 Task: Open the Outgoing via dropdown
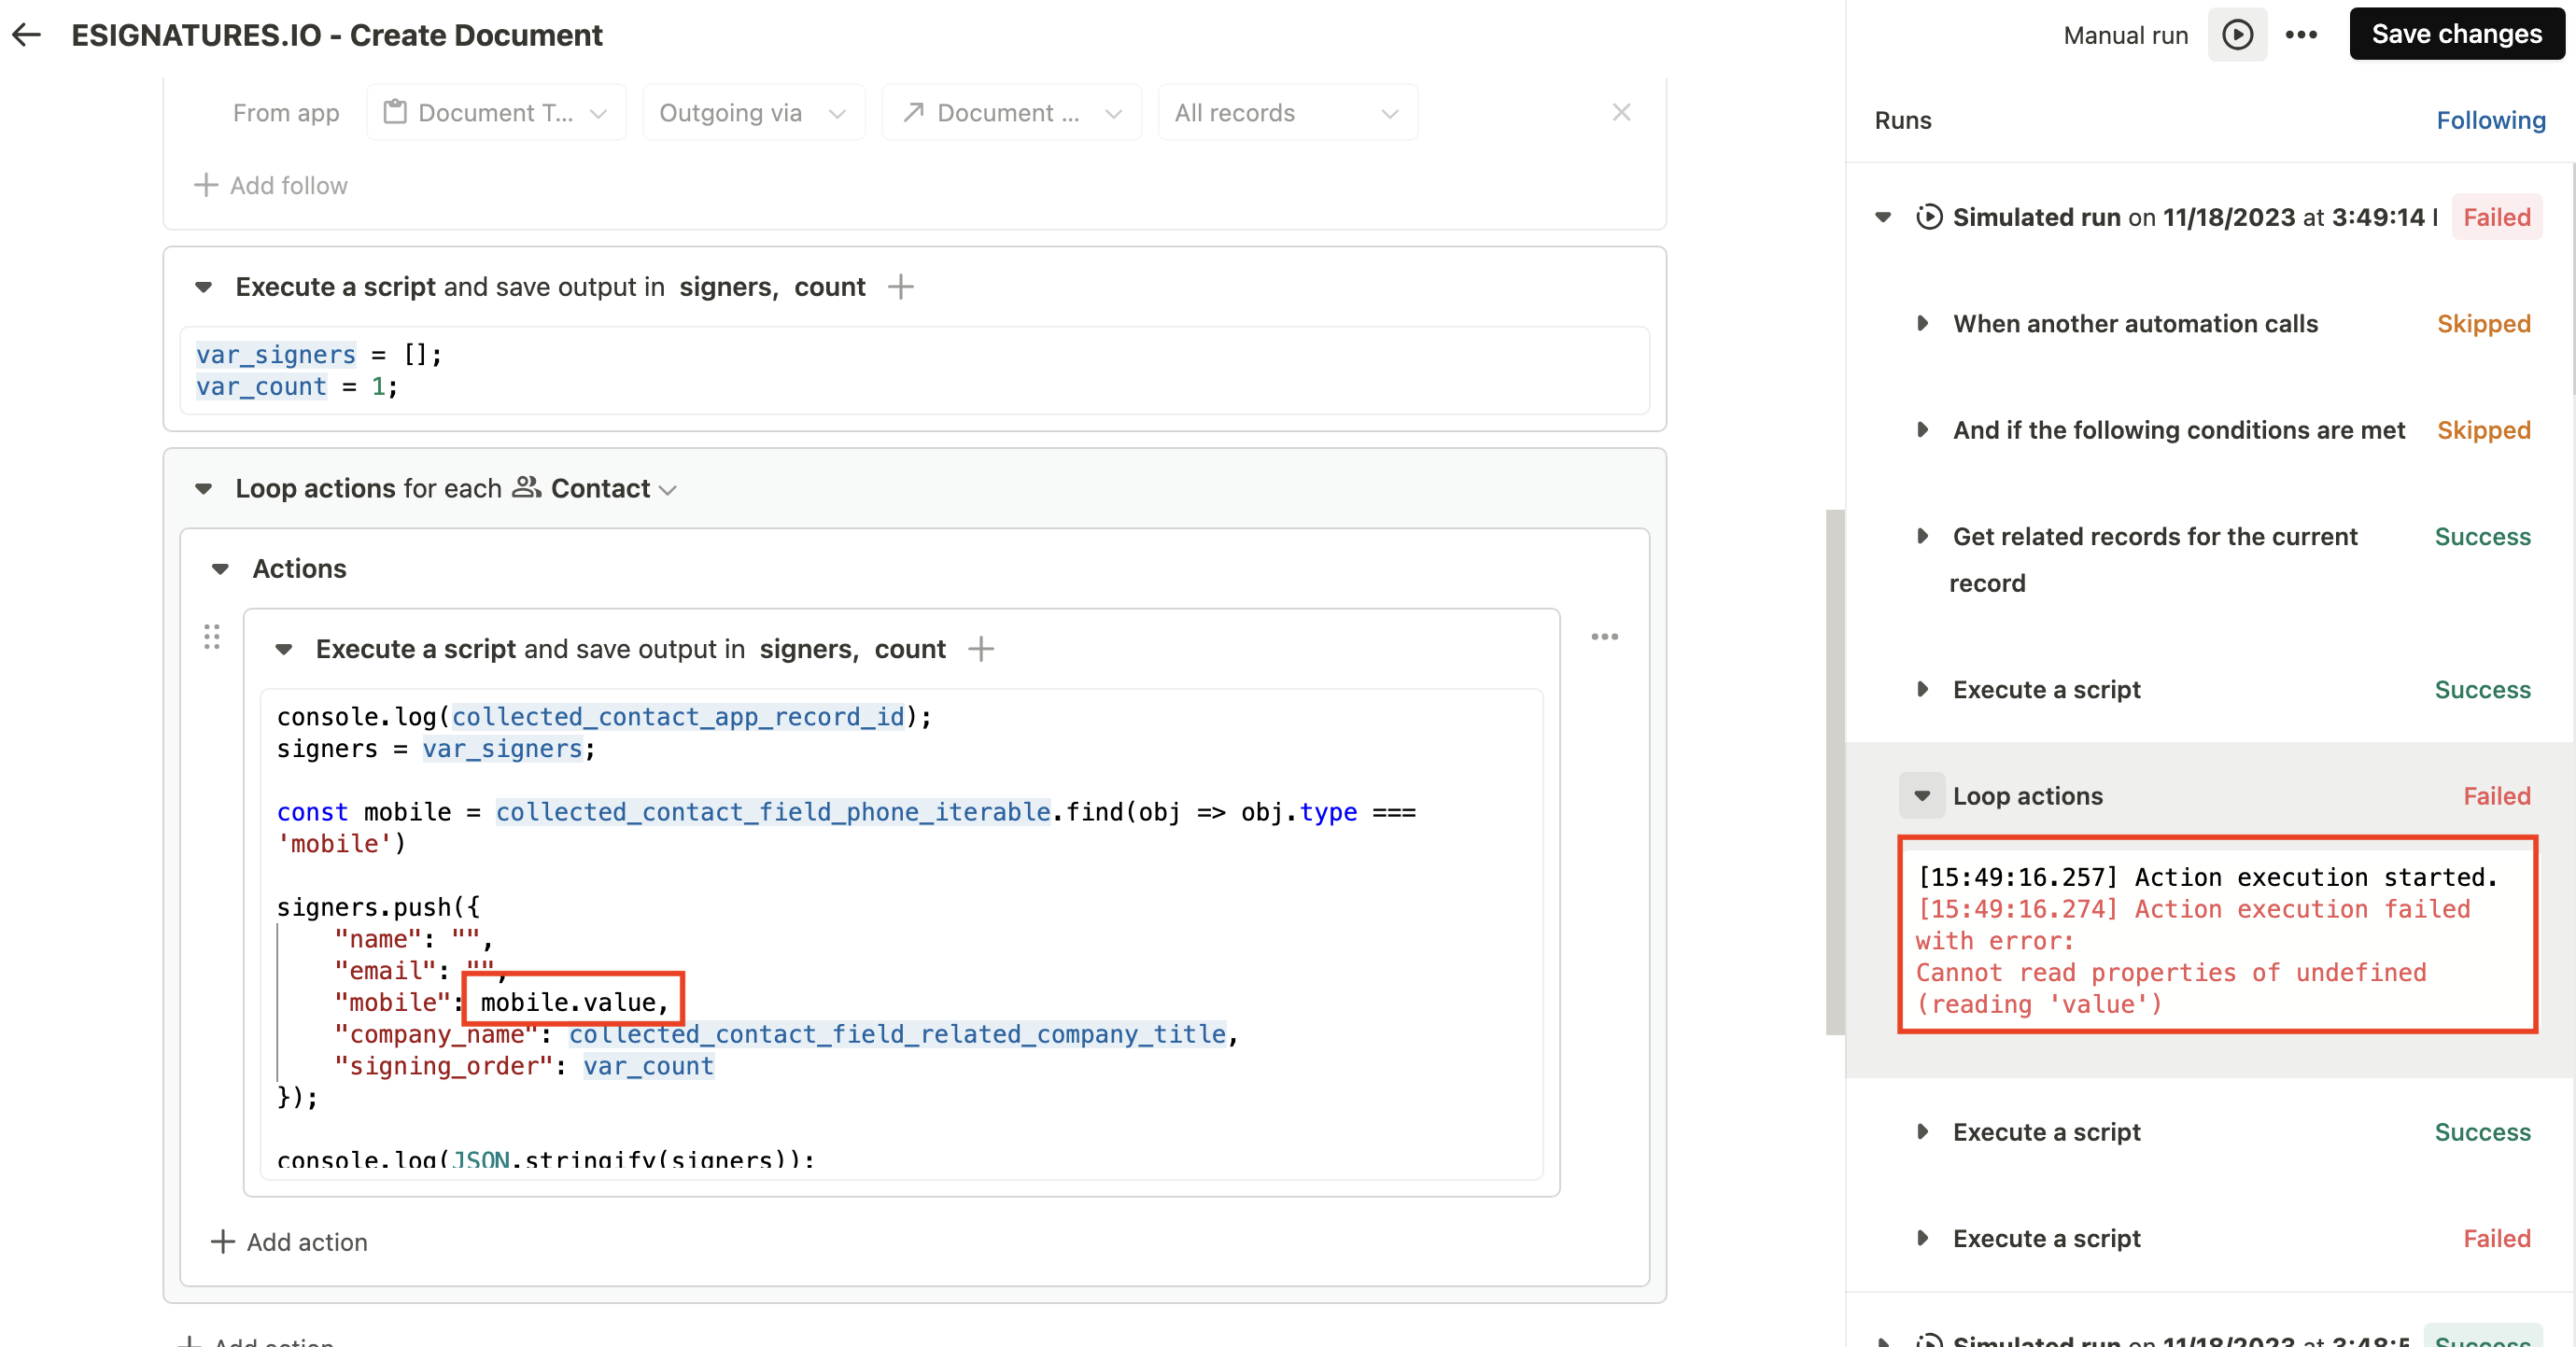(x=753, y=113)
